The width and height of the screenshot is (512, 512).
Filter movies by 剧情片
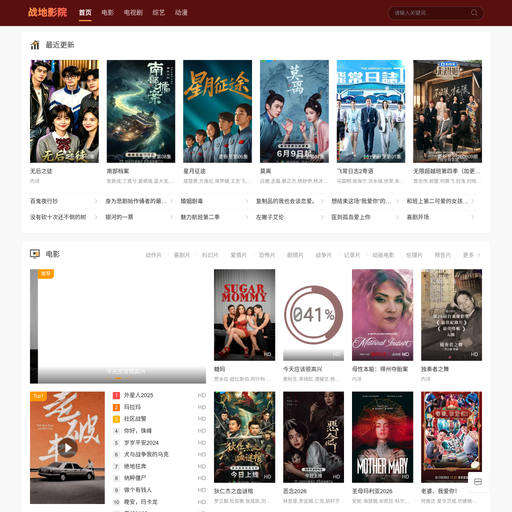295,255
